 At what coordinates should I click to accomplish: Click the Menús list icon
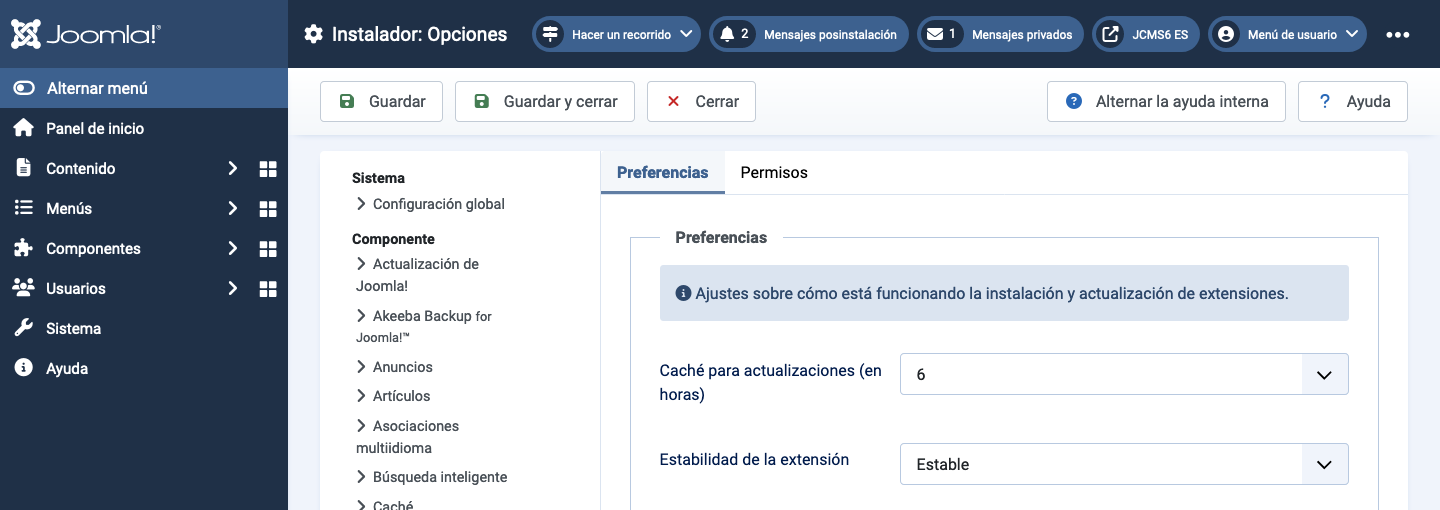(24, 208)
